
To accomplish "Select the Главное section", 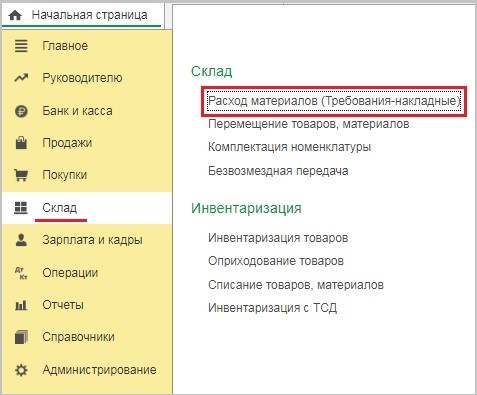I will [65, 46].
